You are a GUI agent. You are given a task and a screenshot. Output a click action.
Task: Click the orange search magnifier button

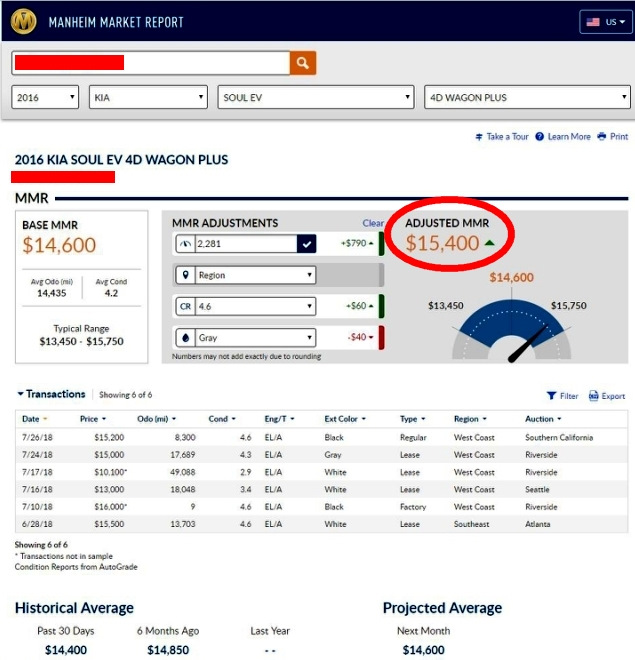click(303, 63)
